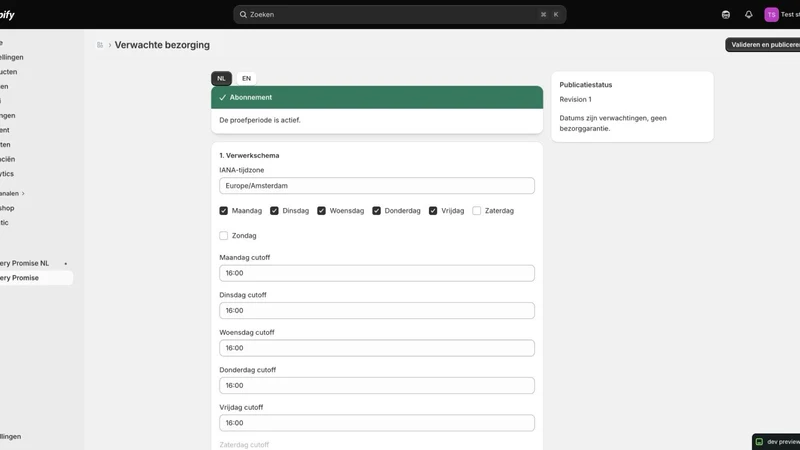The height and width of the screenshot is (450, 800).
Task: Uncheck the Vrijdag checkbox
Action: point(433,211)
